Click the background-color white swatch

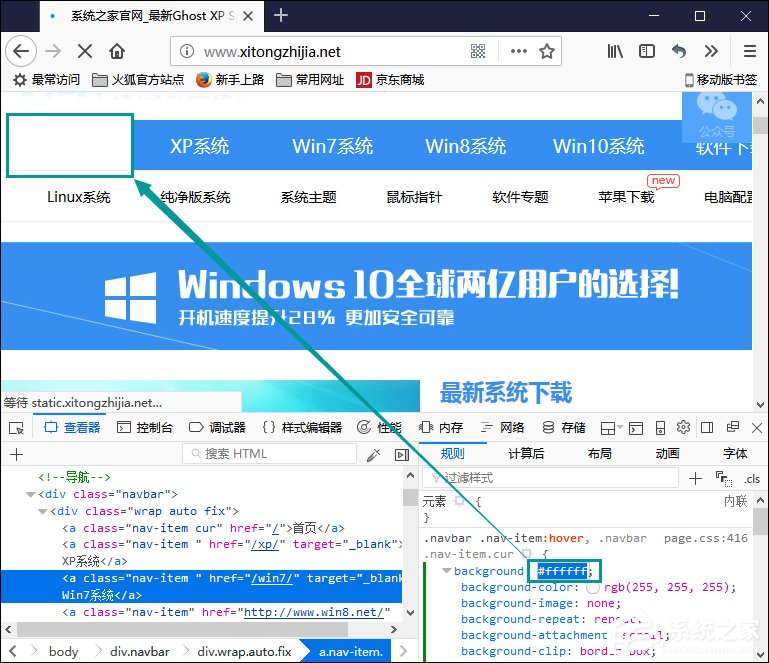click(x=593, y=587)
